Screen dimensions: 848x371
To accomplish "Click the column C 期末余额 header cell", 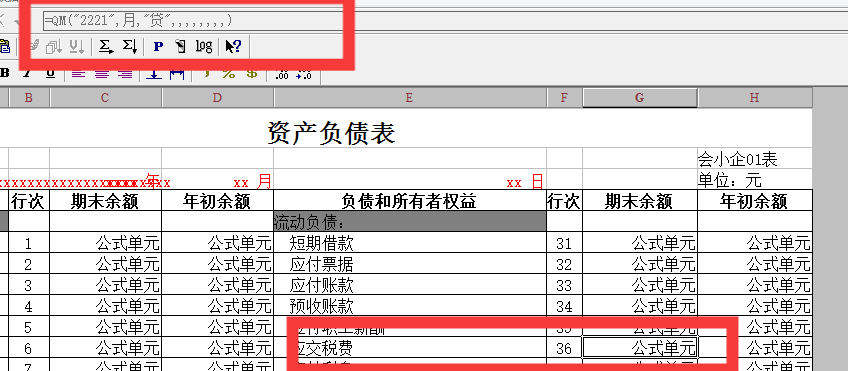I will pos(105,201).
